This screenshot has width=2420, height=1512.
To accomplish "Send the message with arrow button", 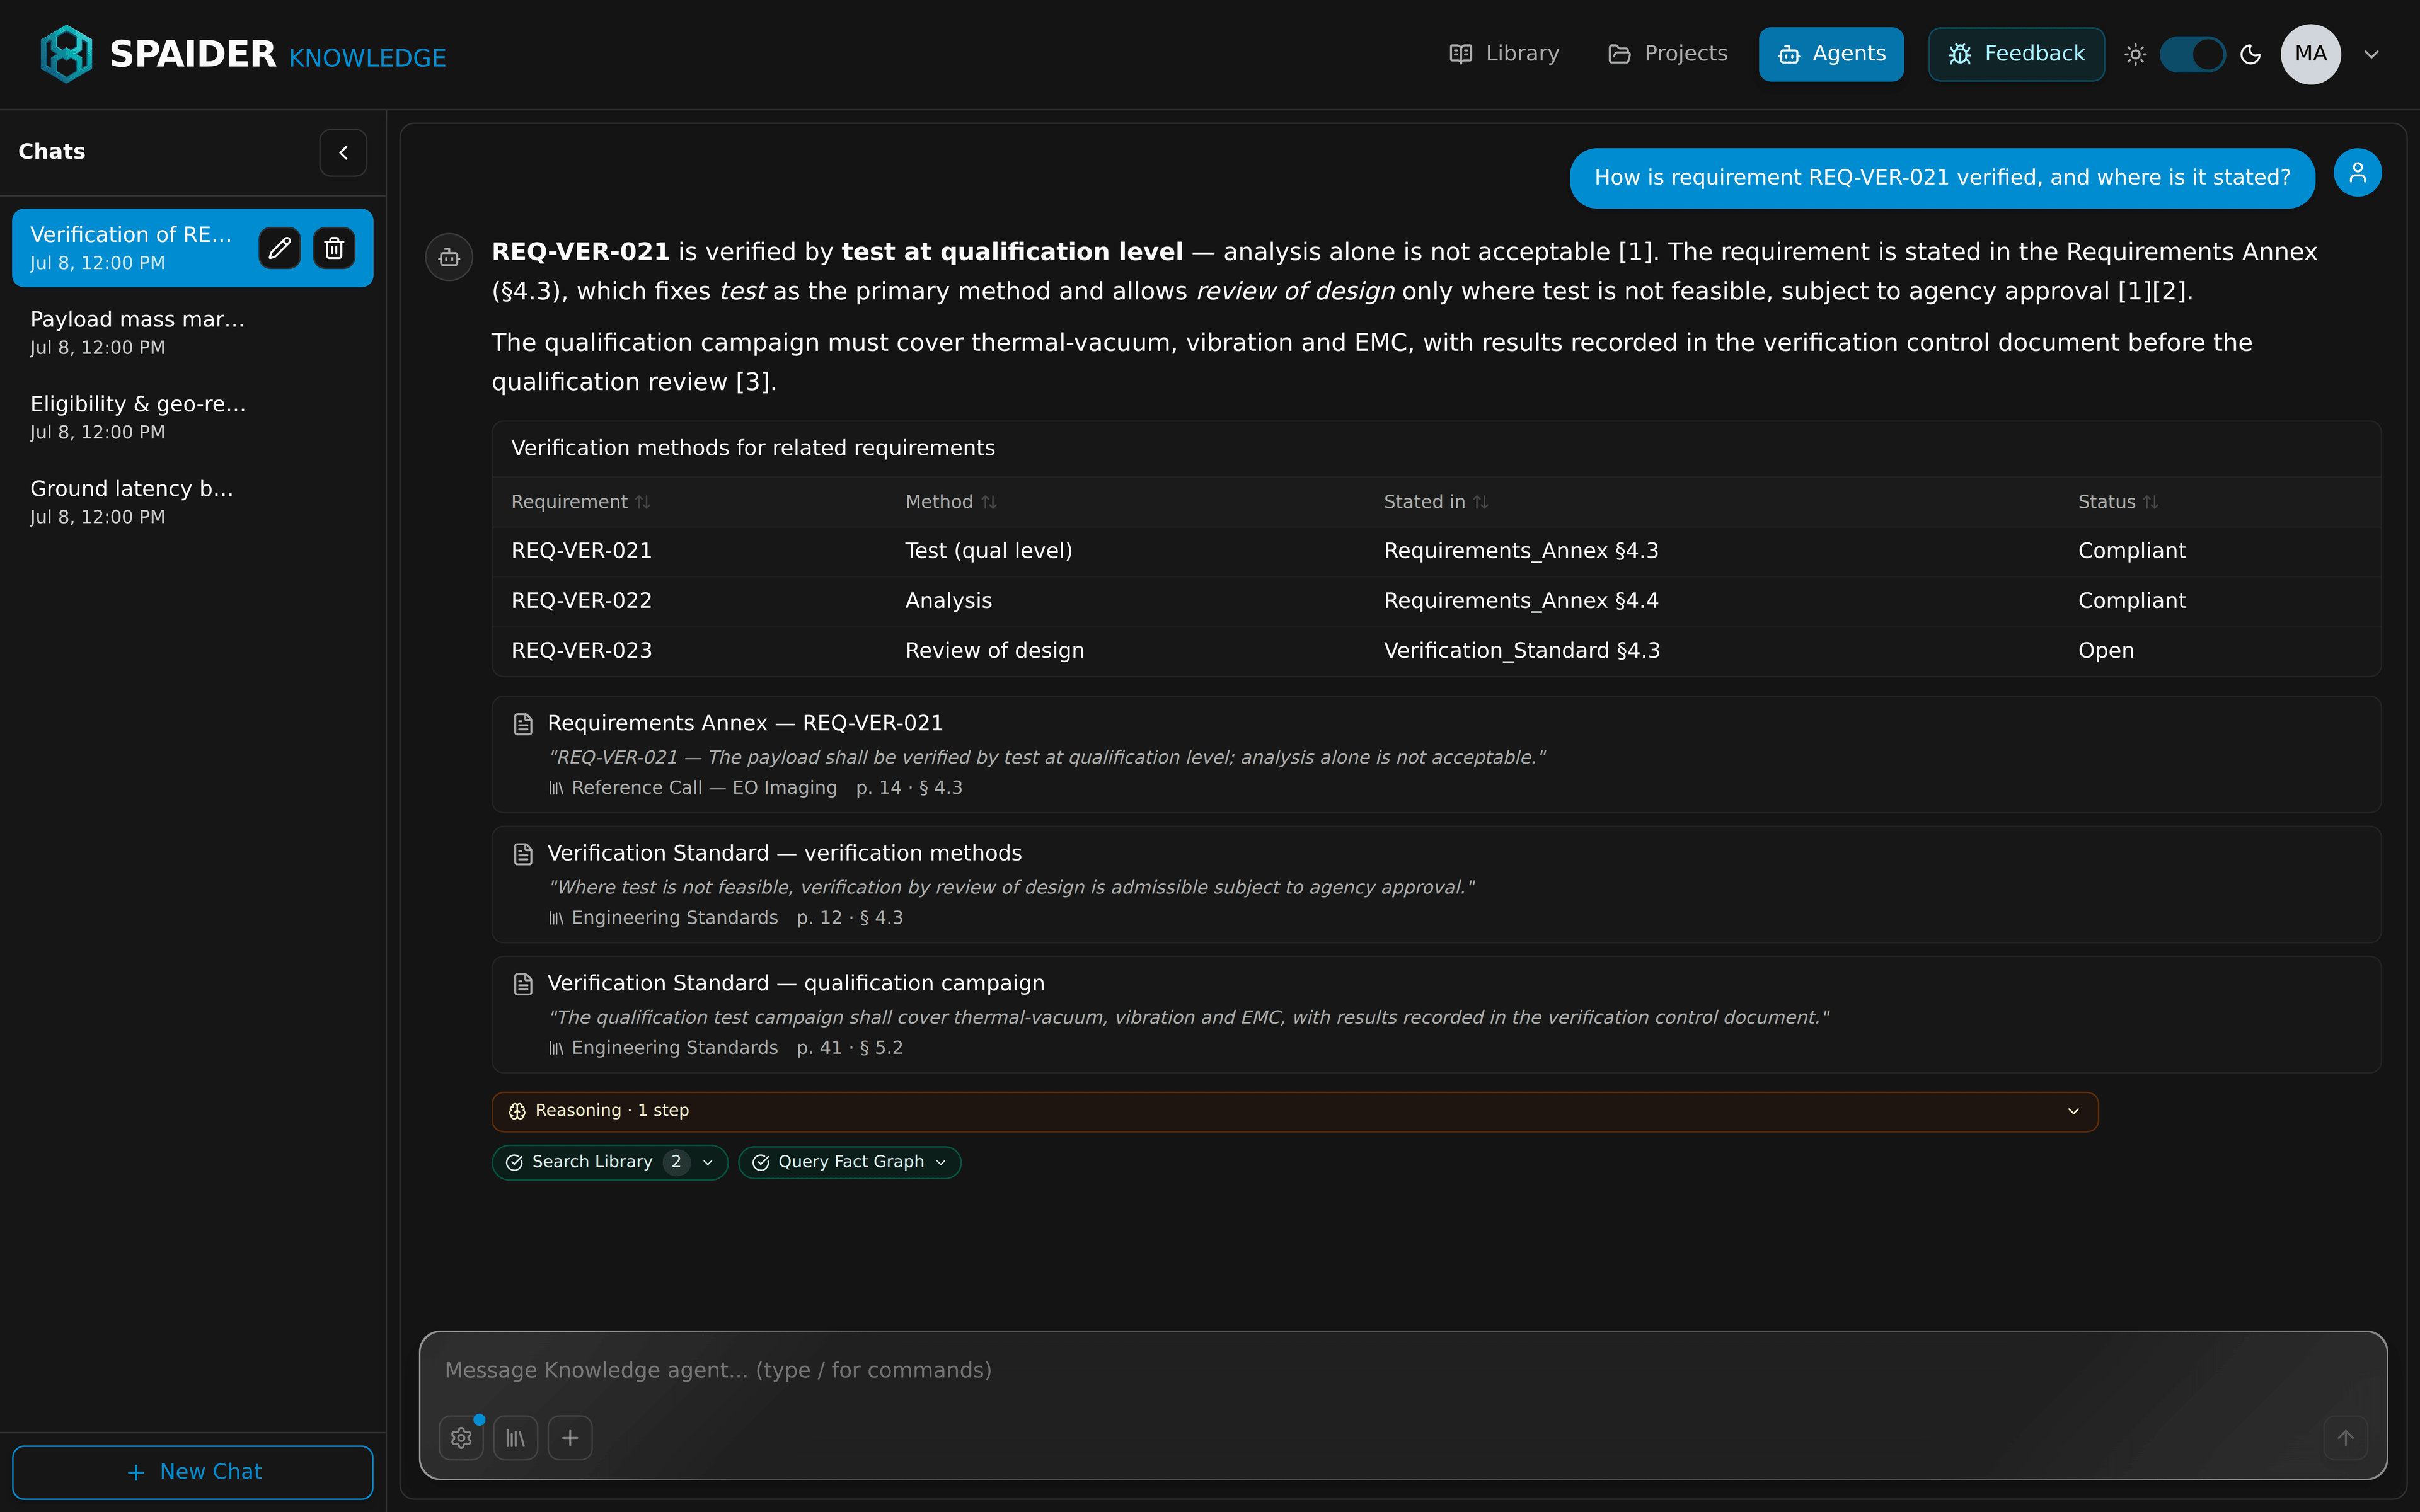I will [2345, 1438].
